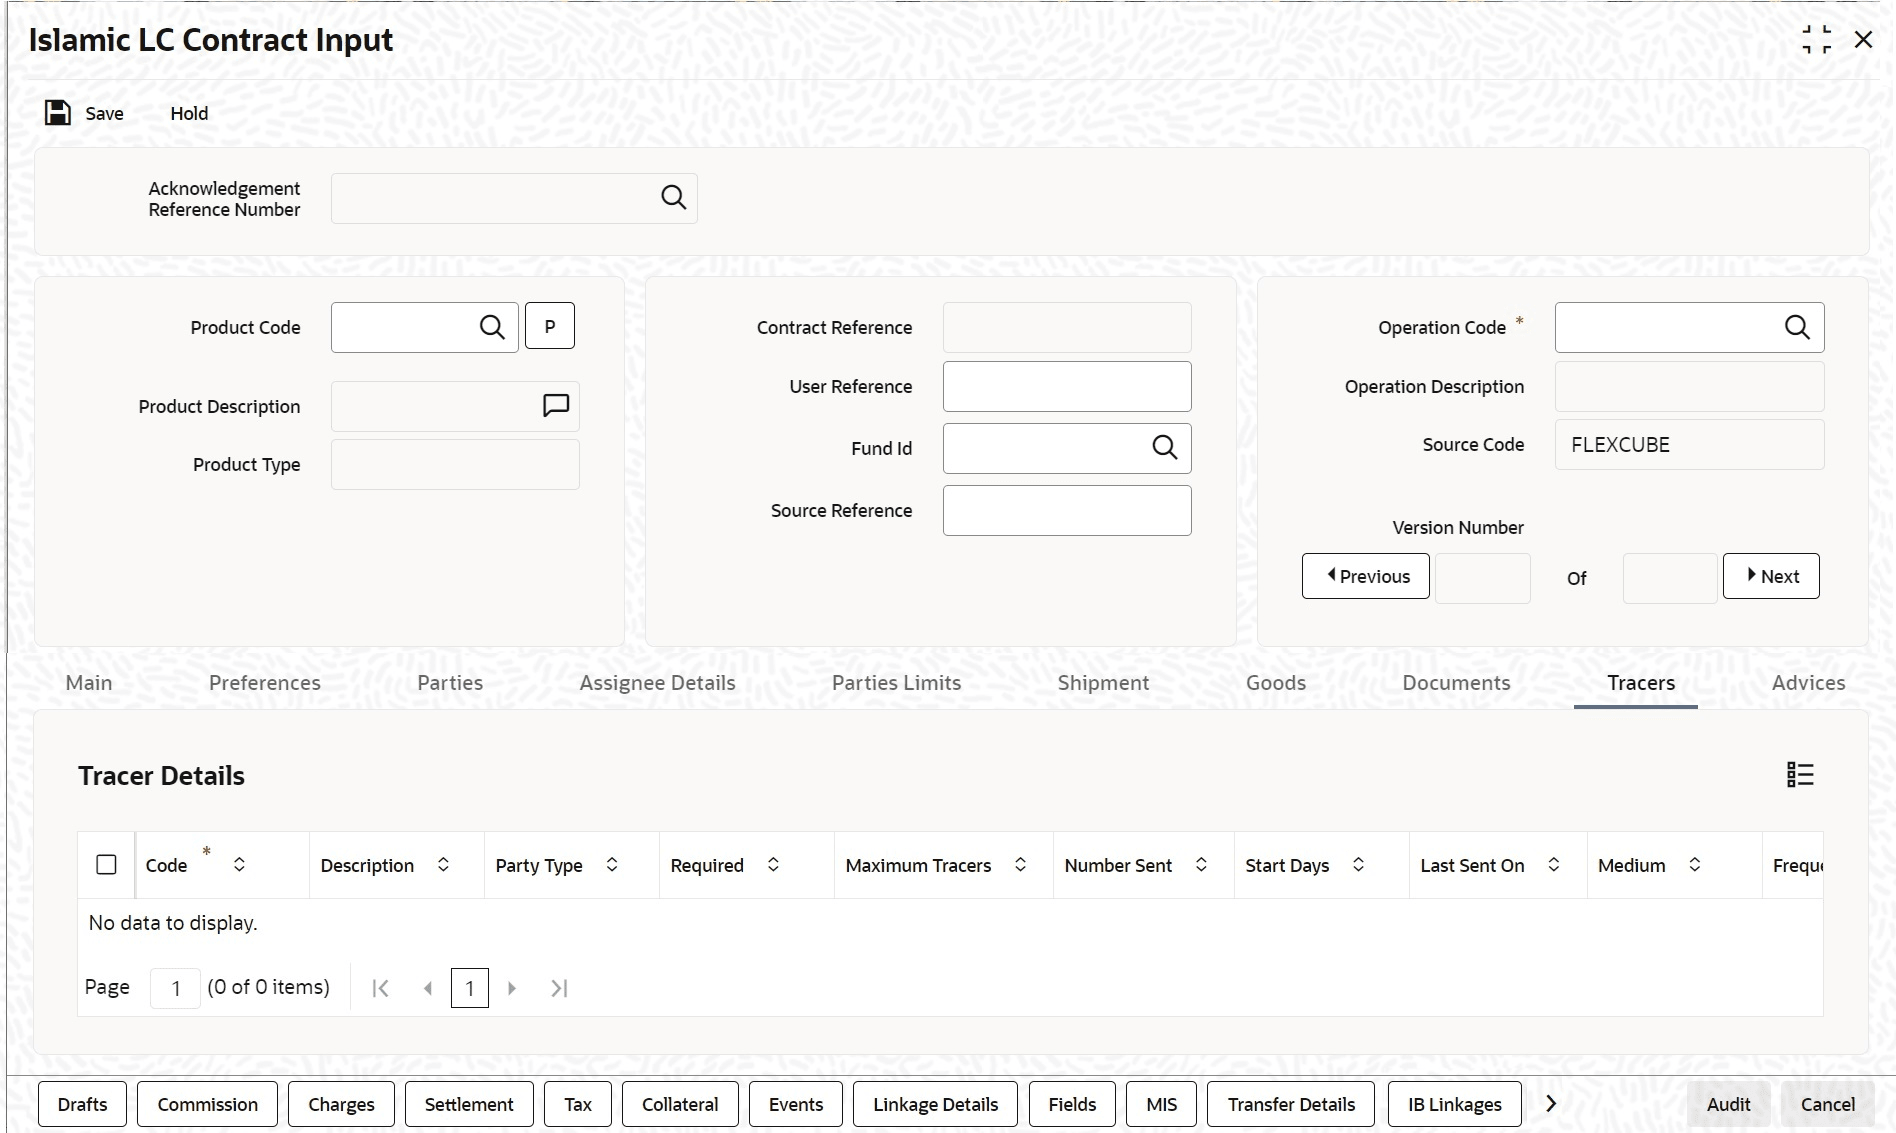Open the Tax subsystem
The height and width of the screenshot is (1133, 1896).
coord(578,1104)
